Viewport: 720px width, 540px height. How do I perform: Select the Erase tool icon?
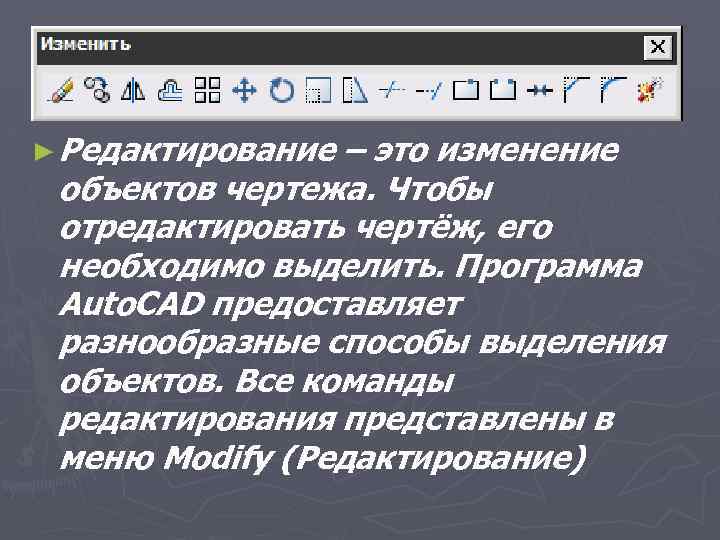click(x=61, y=90)
